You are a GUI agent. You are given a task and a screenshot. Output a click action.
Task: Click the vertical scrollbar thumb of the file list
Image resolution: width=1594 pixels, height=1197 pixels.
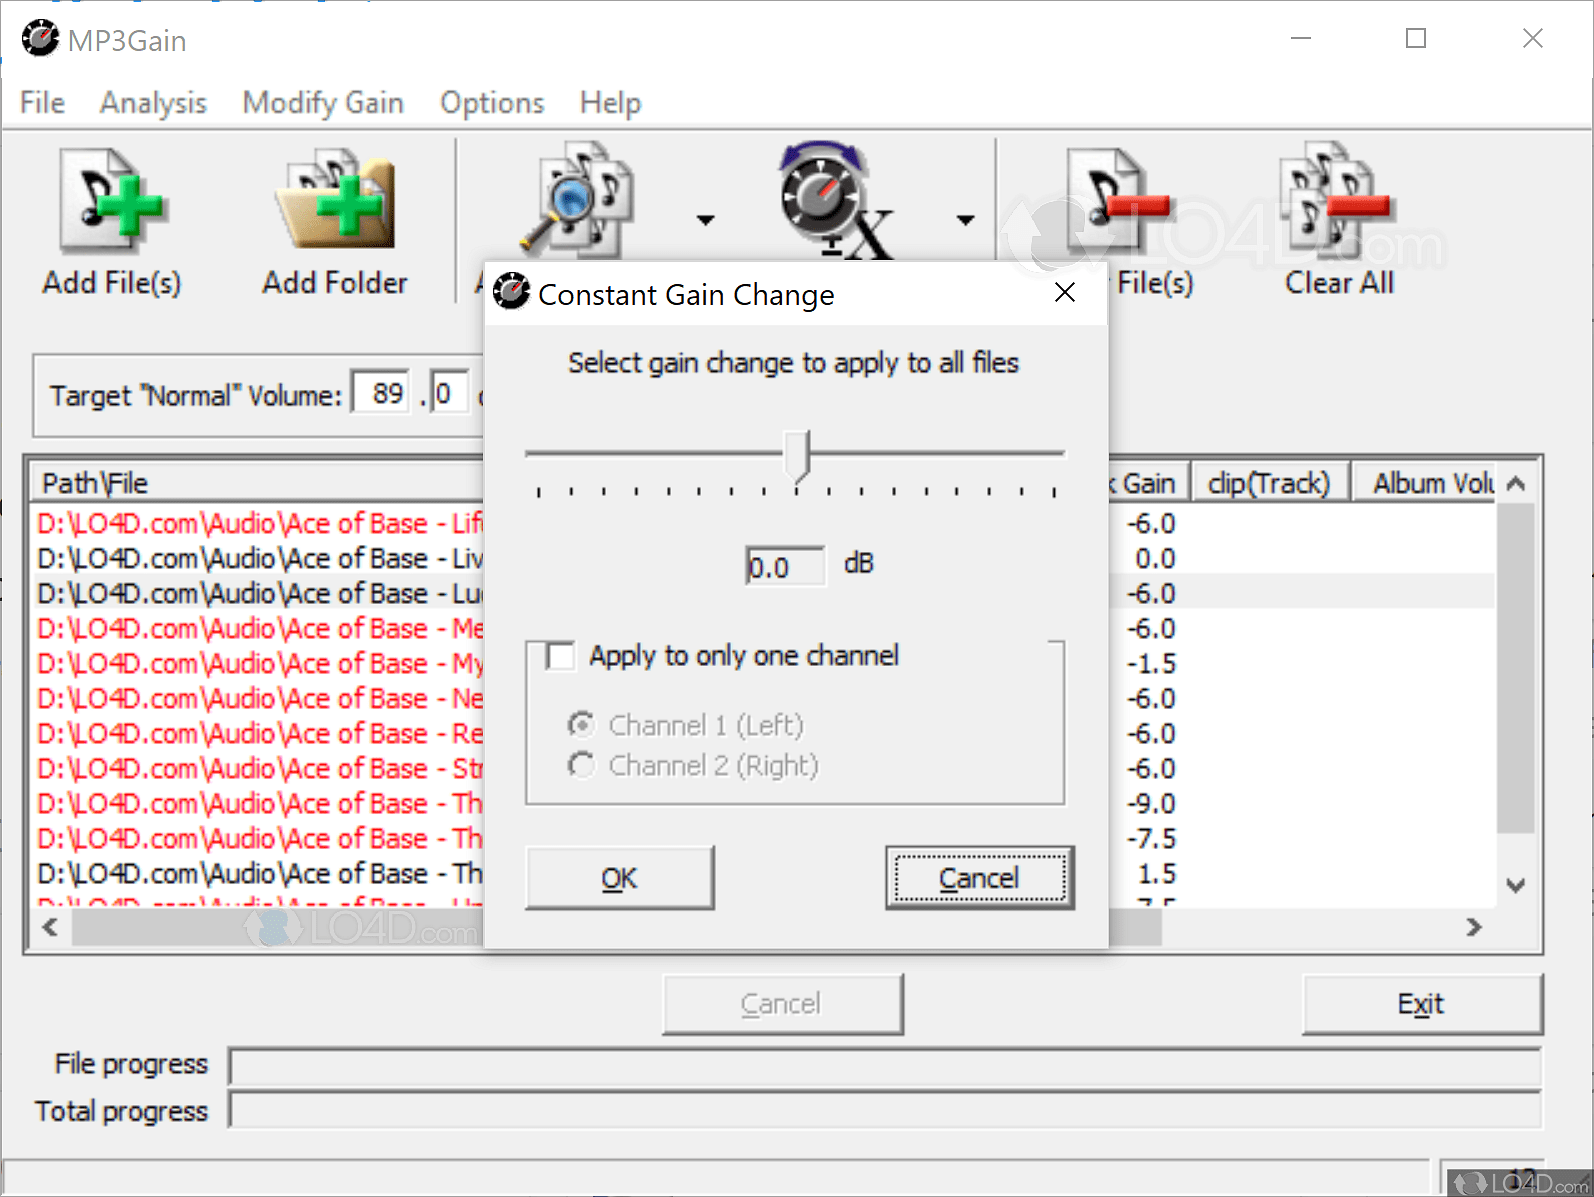(1516, 668)
